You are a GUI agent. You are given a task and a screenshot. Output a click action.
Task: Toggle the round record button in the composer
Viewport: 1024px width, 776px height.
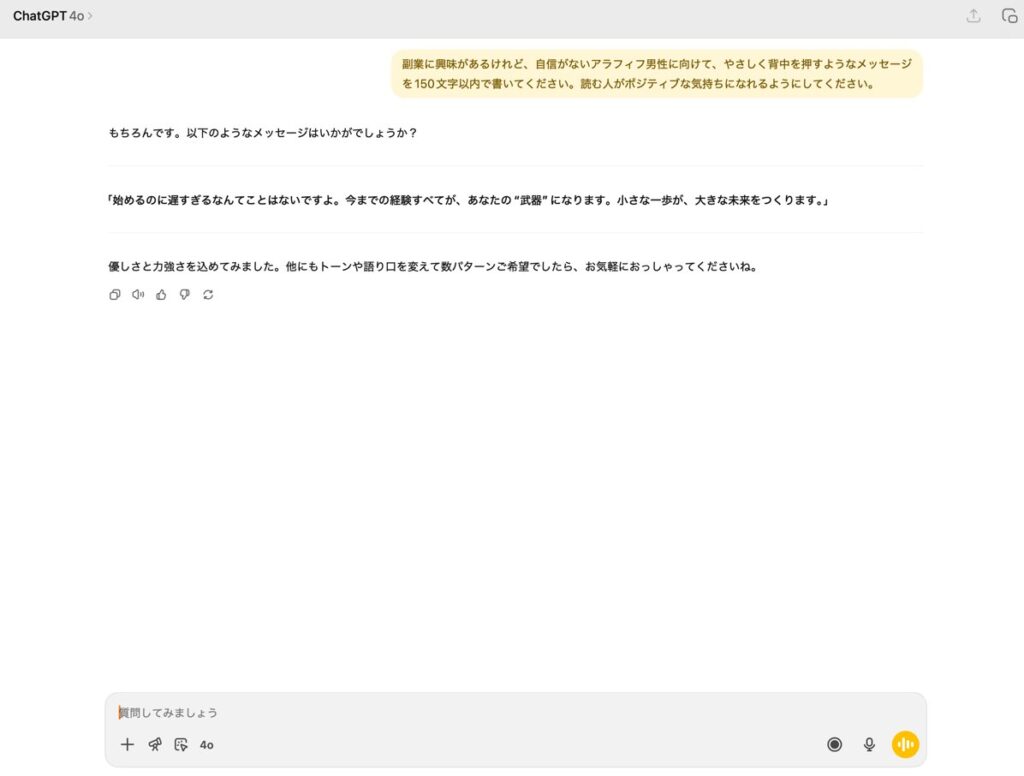click(834, 744)
